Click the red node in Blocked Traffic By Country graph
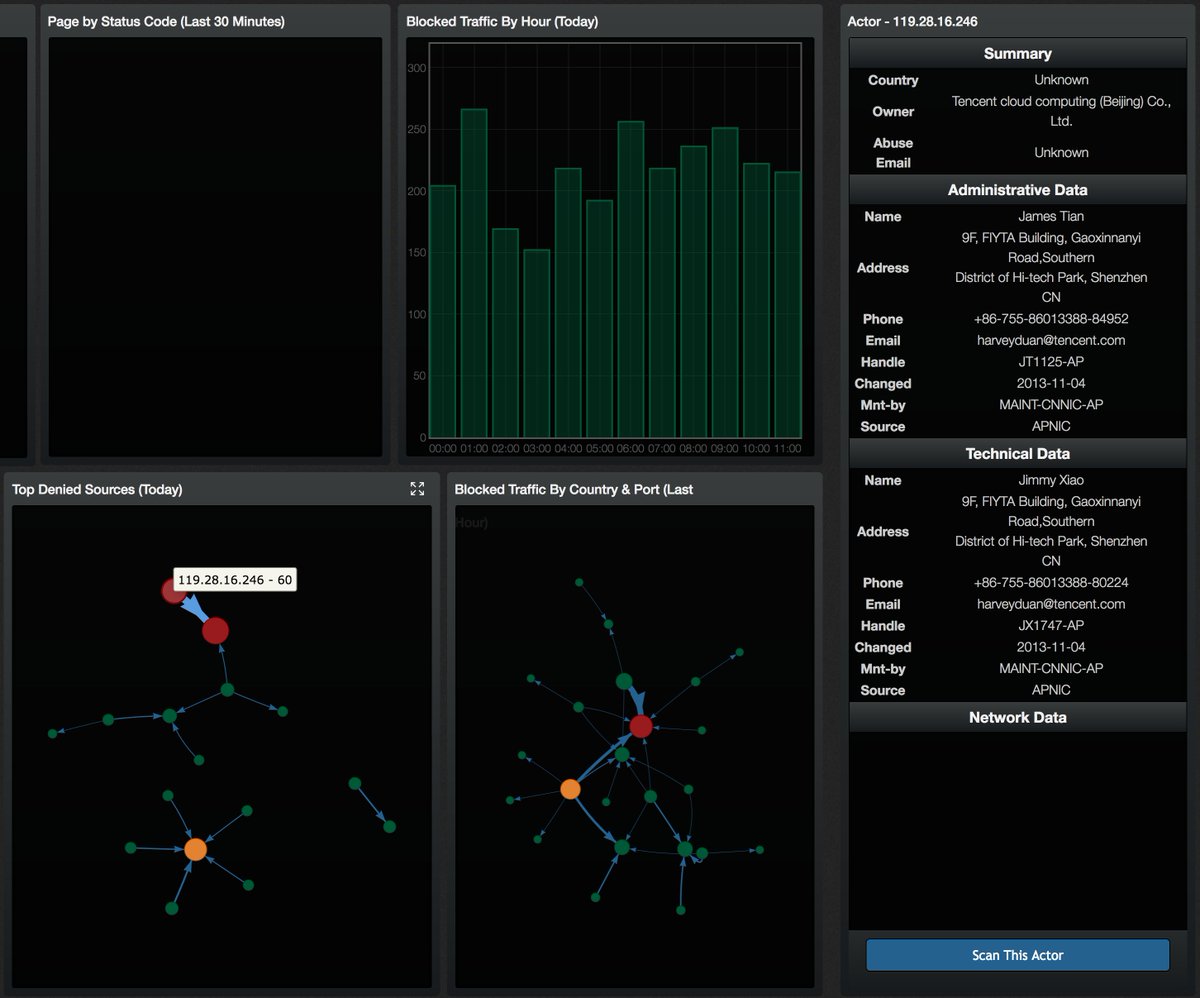Image resolution: width=1200 pixels, height=998 pixels. click(x=641, y=726)
